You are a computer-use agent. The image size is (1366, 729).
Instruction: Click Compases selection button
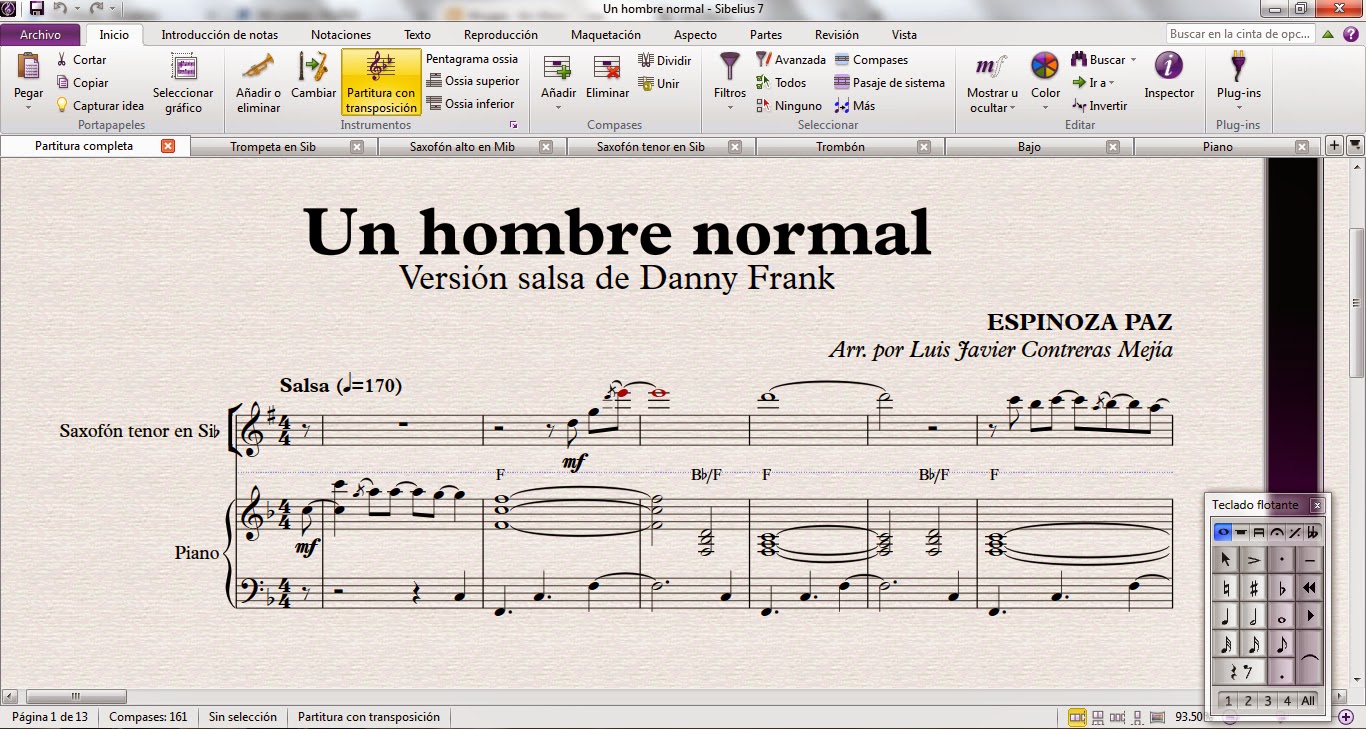coord(871,60)
